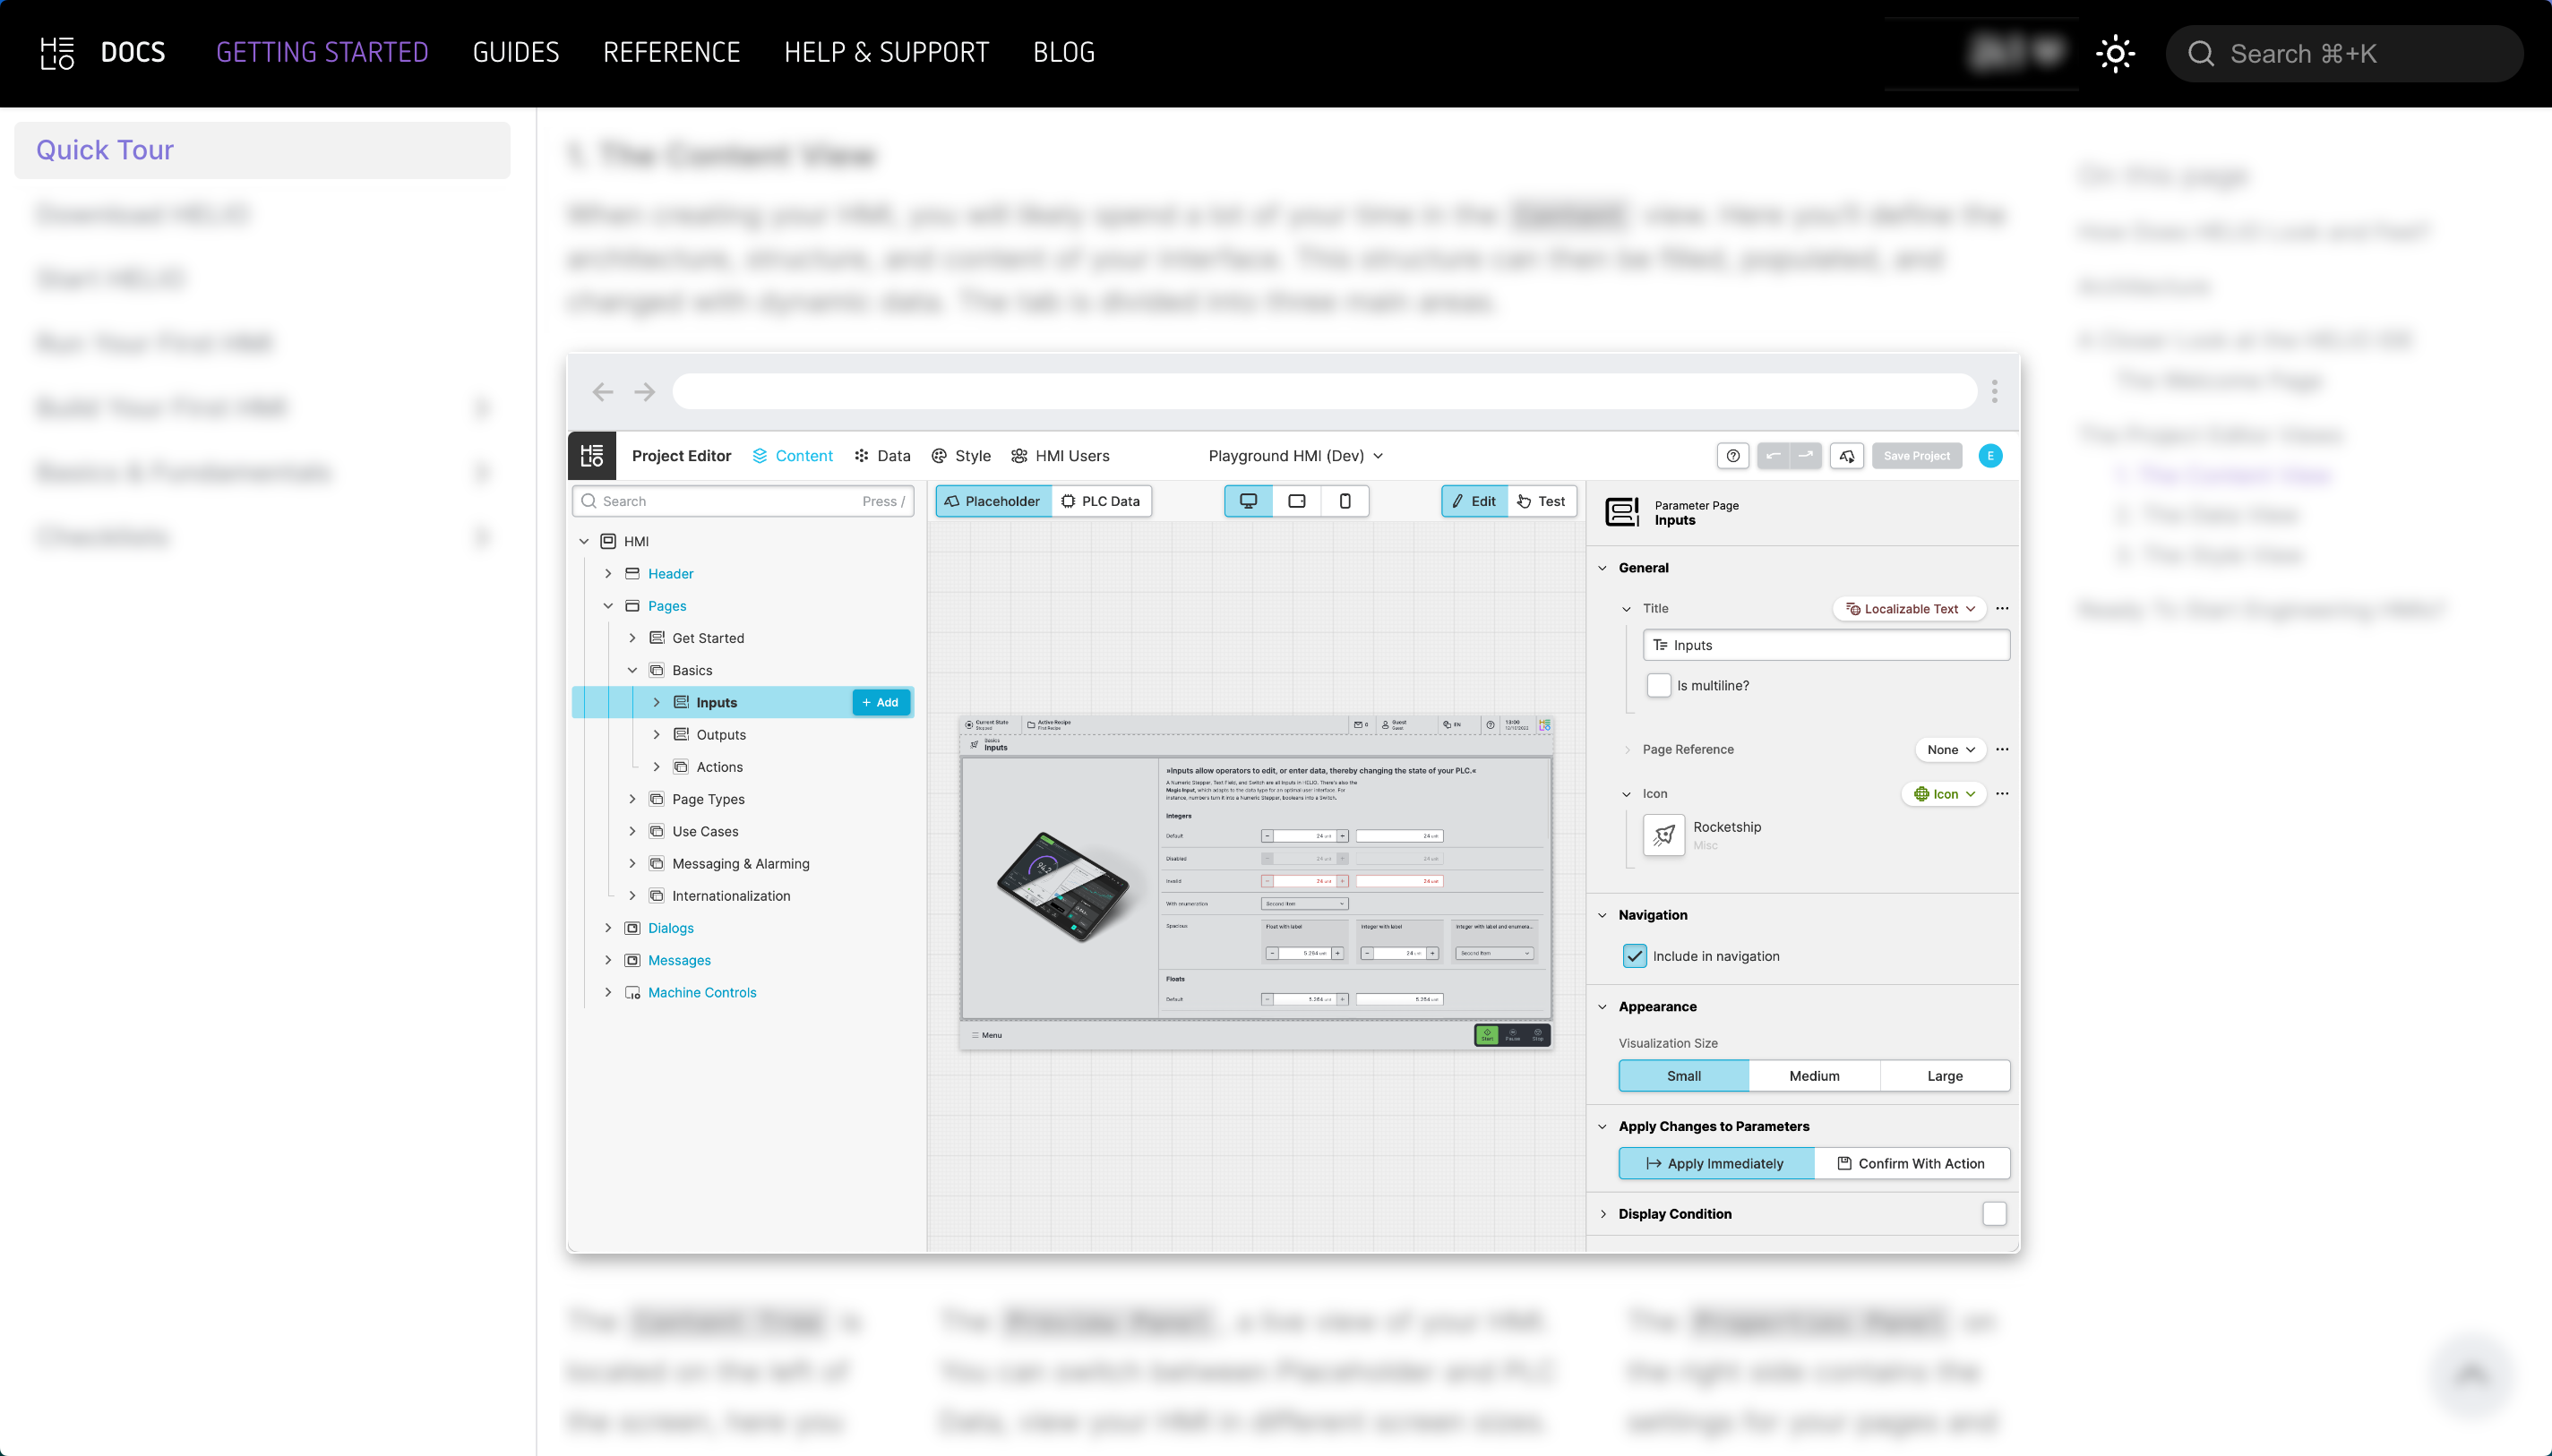Click the redo arrow icon
Viewport: 2552px width, 1456px height.
pos(1805,456)
